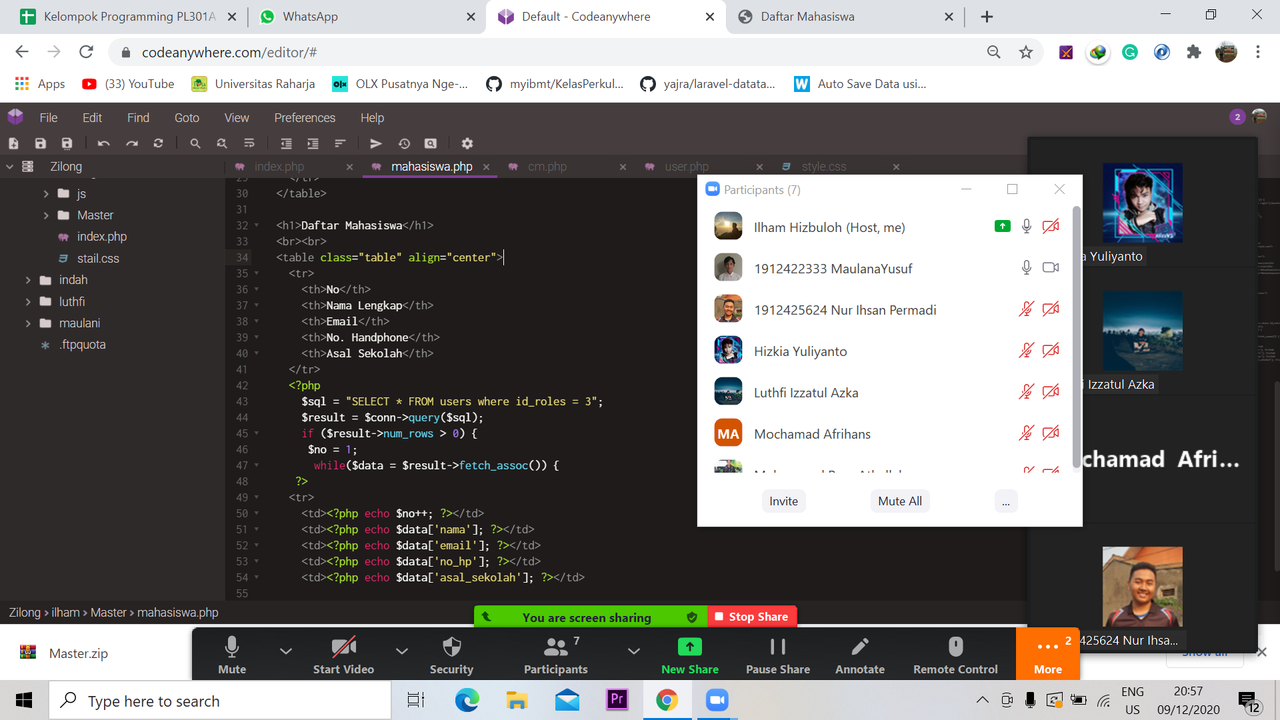Toggle video icon for 1912422333 MaulanaYusuf

(x=1050, y=268)
